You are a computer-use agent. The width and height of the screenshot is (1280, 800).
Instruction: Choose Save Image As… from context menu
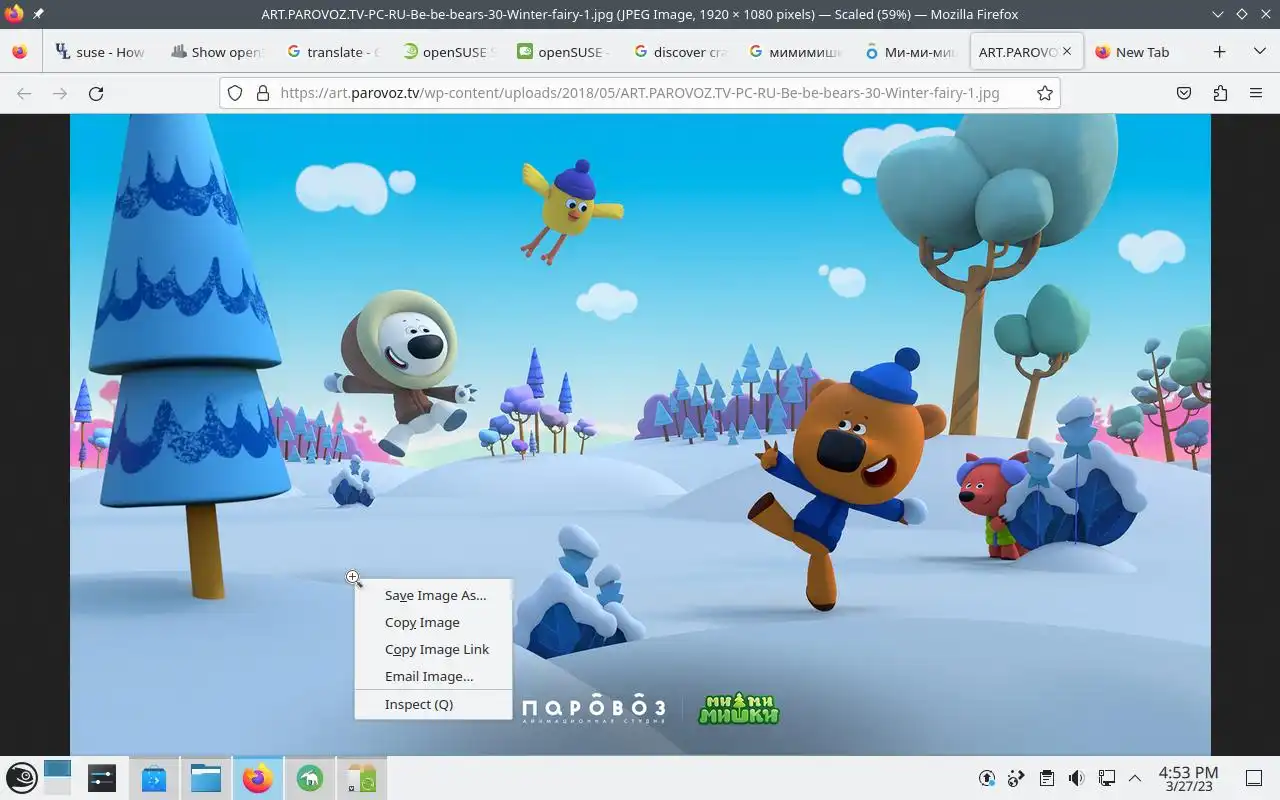[433, 595]
